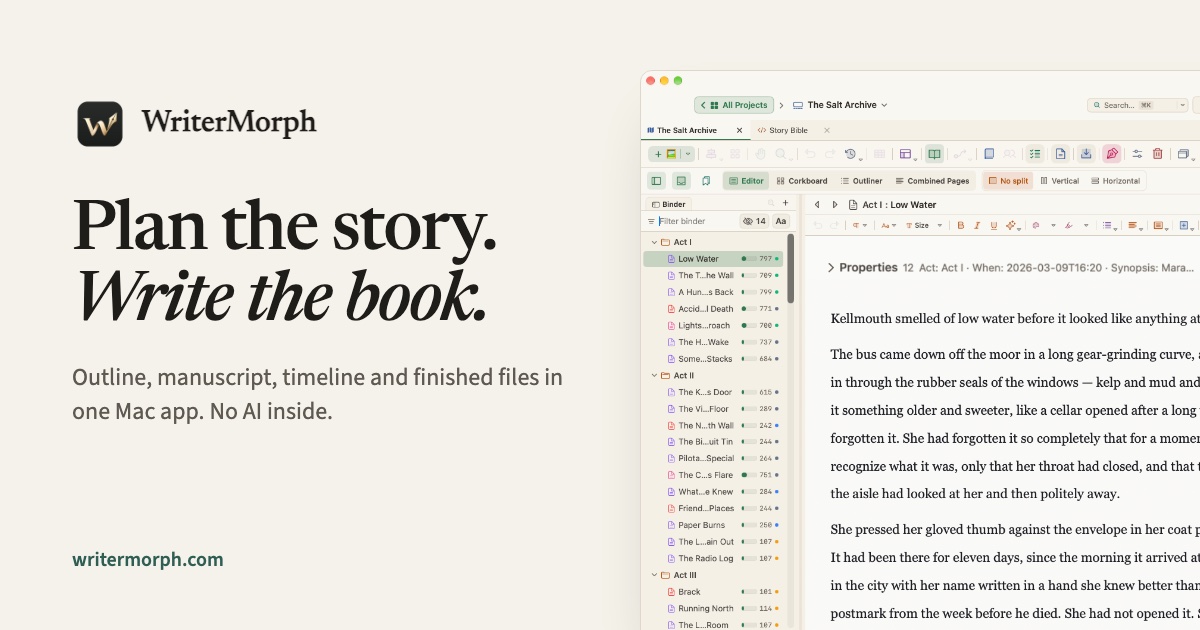Image resolution: width=1200 pixels, height=630 pixels.
Task: Click the pages stack icon beside panel toggles
Action: click(706, 181)
